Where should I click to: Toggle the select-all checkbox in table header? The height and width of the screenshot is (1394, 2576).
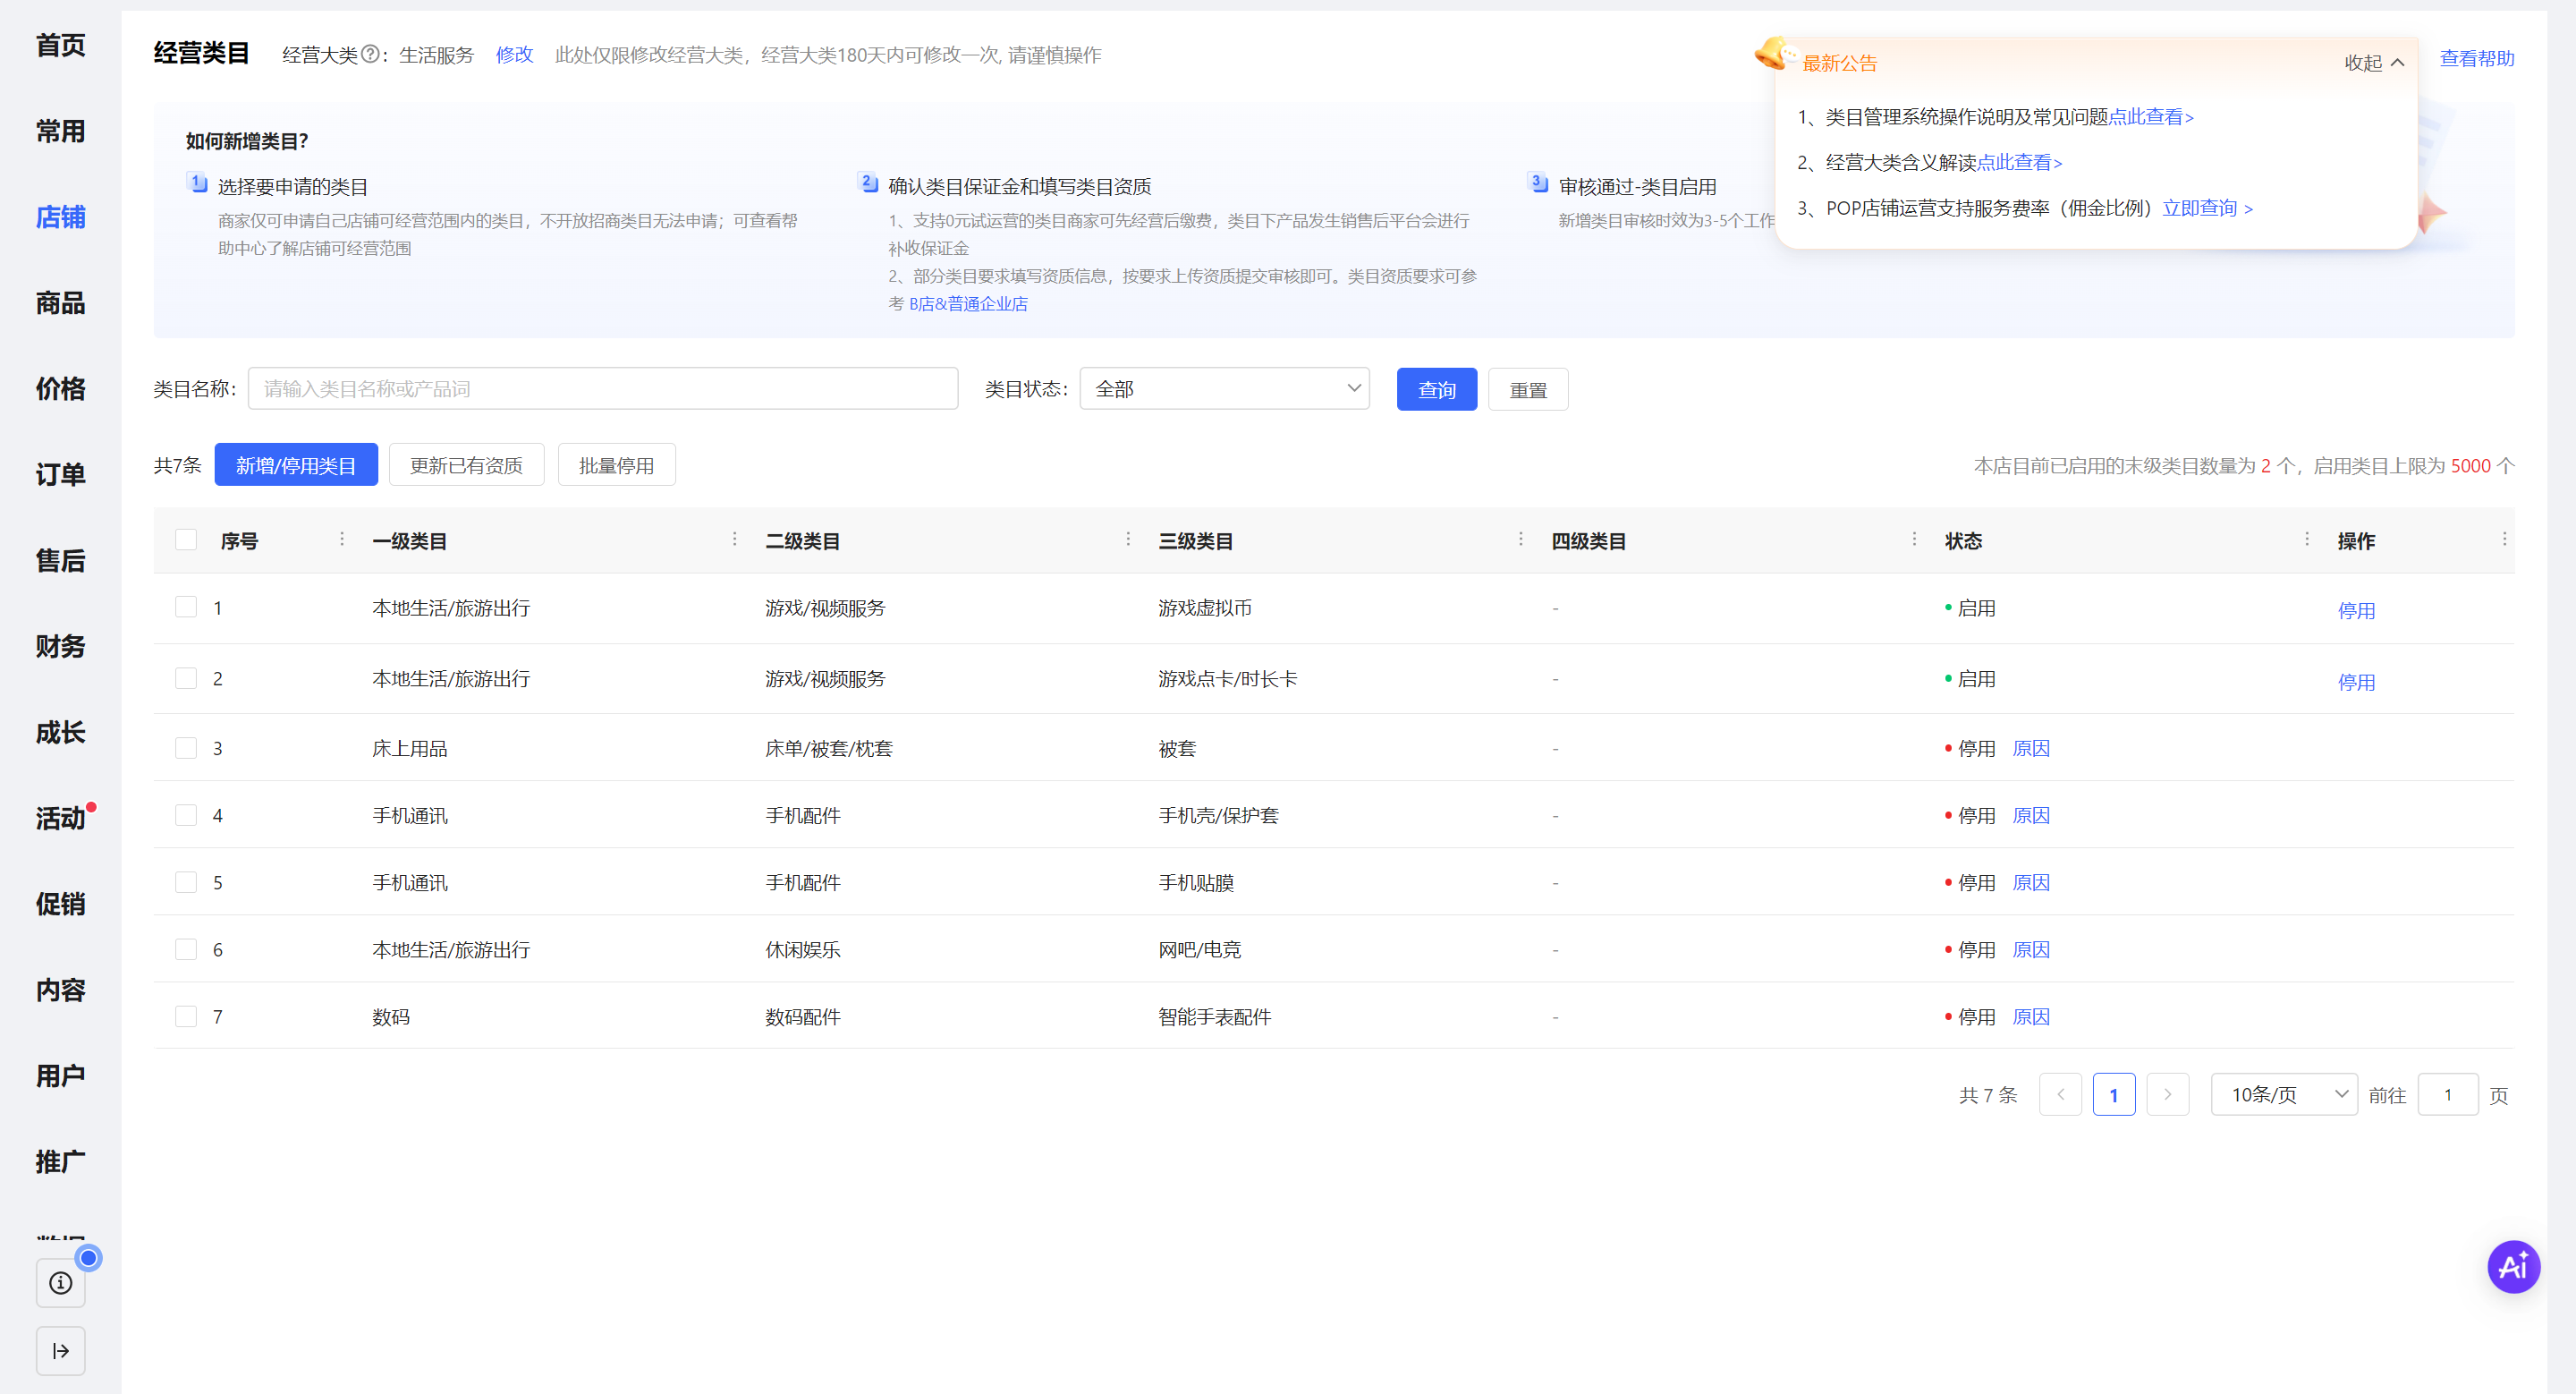tap(186, 540)
